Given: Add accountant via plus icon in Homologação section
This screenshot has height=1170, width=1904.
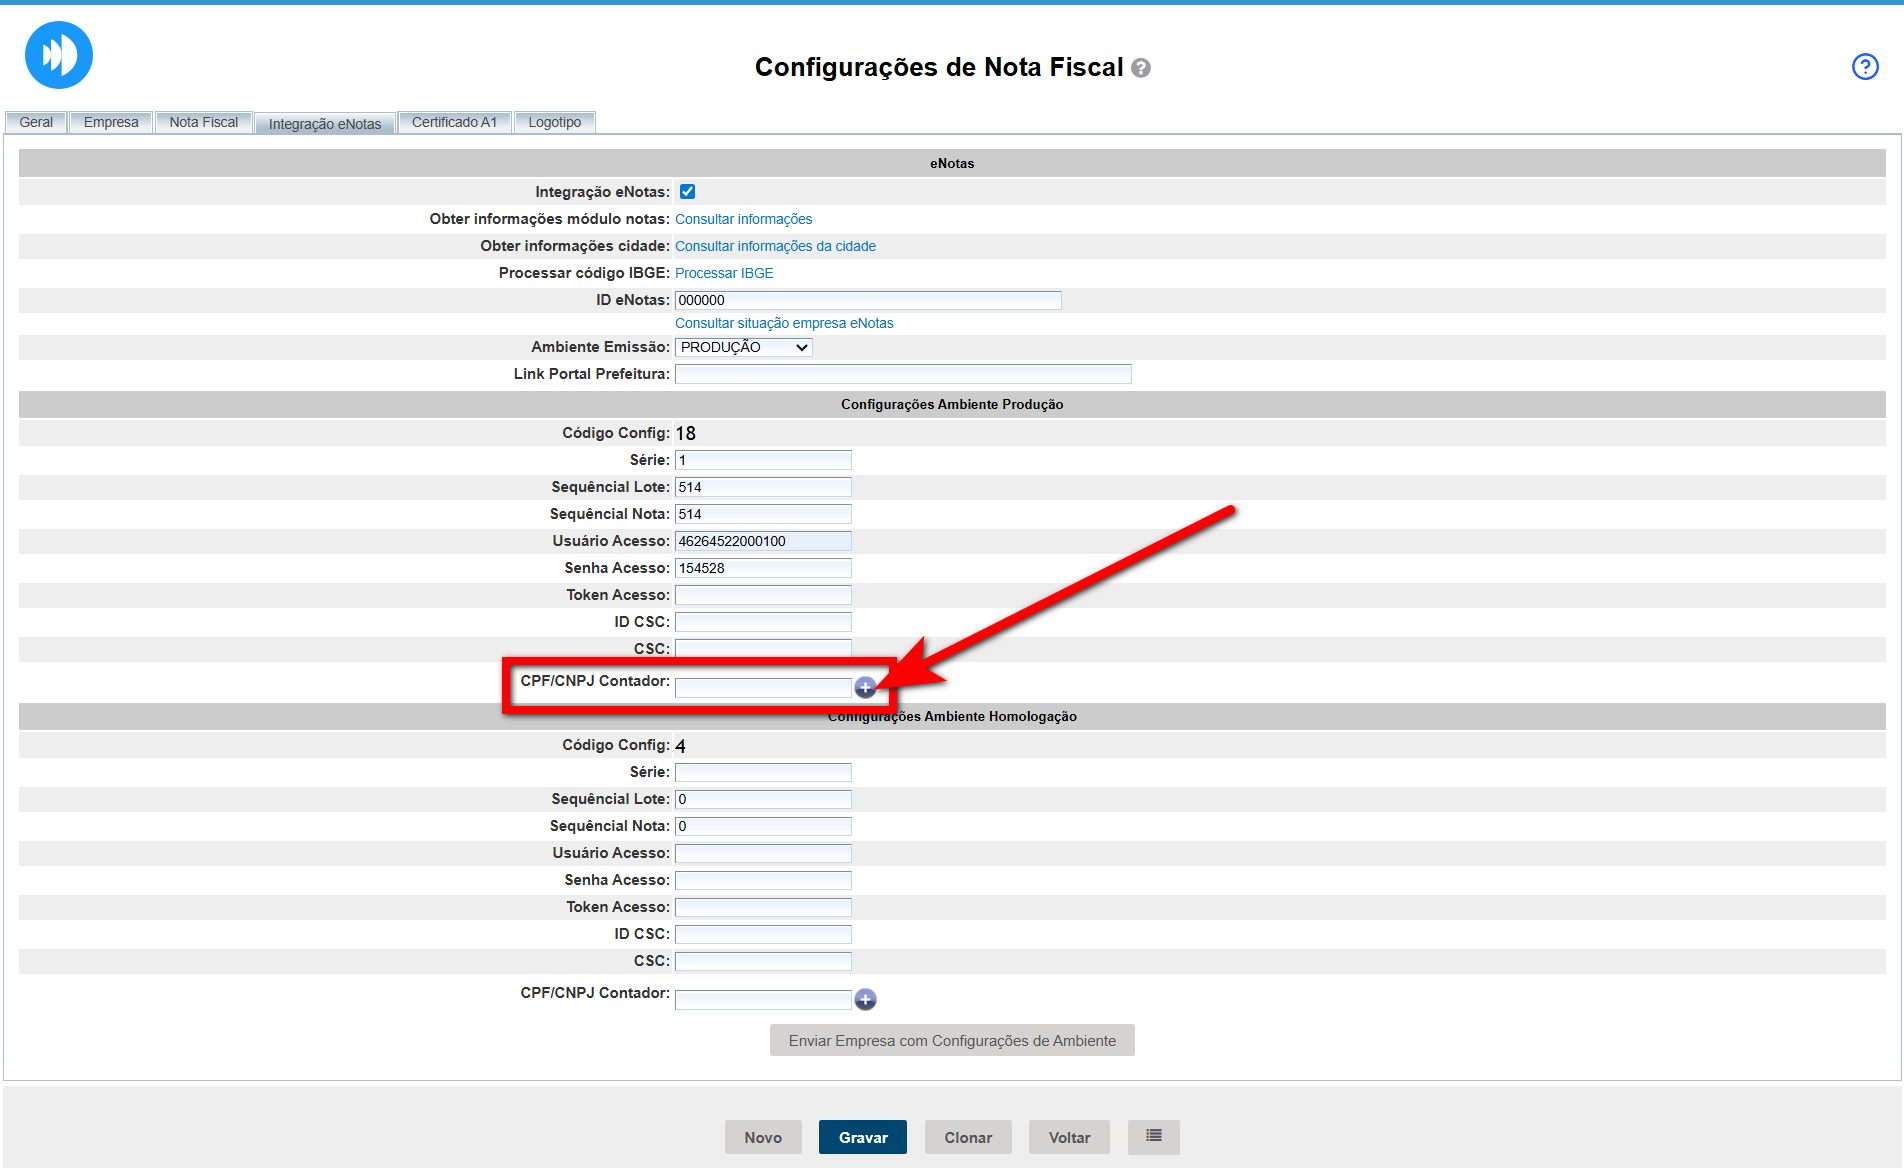Looking at the screenshot, I should tap(865, 1000).
